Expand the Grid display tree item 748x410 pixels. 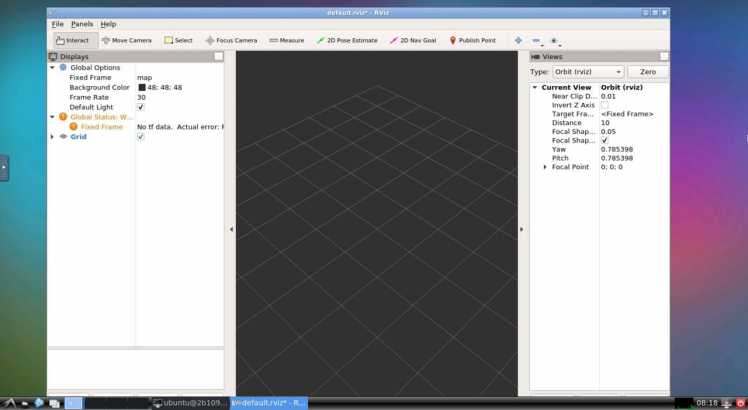tap(52, 137)
